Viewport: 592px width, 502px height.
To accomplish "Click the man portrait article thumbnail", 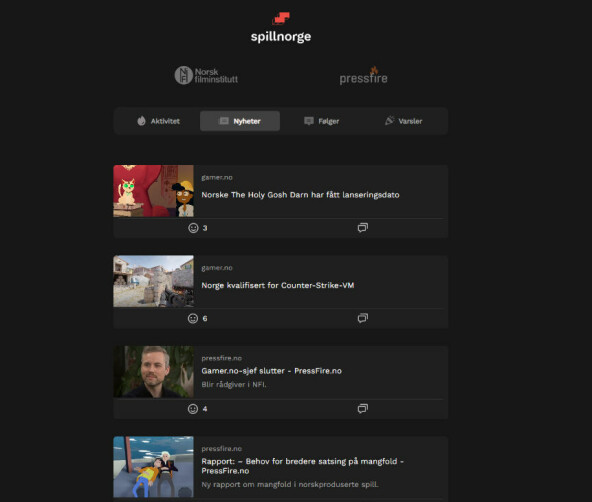I will coord(154,372).
